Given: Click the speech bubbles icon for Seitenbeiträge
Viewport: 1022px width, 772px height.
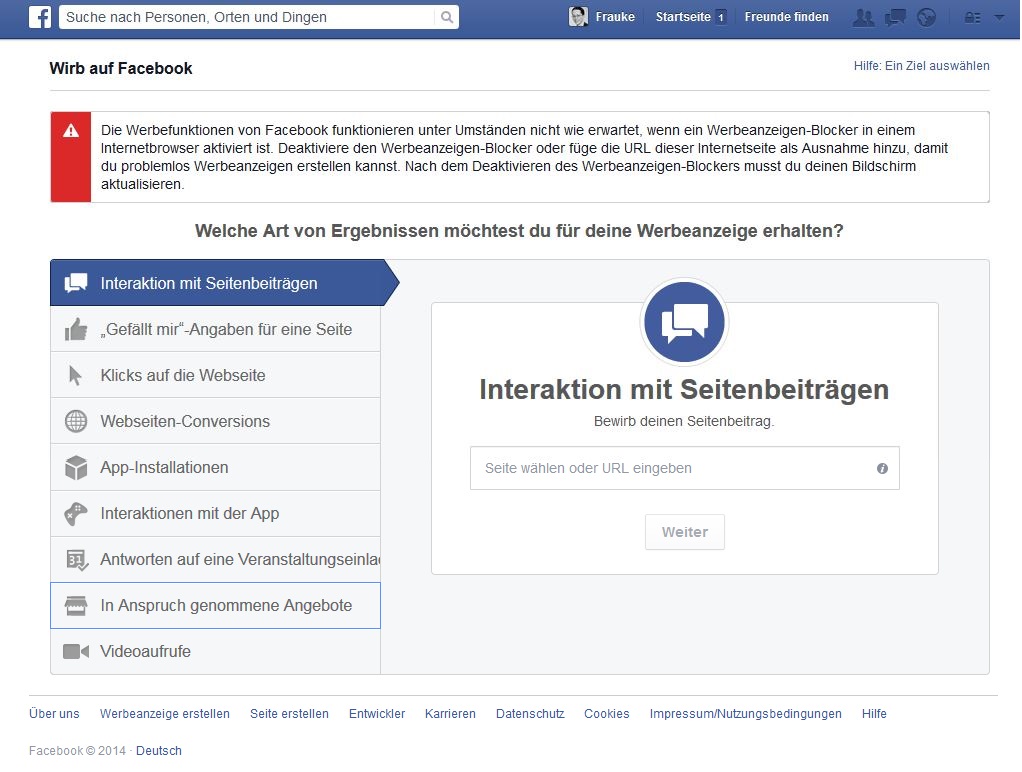Looking at the screenshot, I should pyautogui.click(x=76, y=283).
